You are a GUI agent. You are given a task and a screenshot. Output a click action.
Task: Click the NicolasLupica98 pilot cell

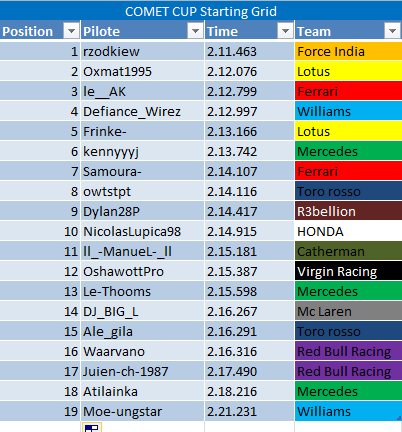(142, 231)
